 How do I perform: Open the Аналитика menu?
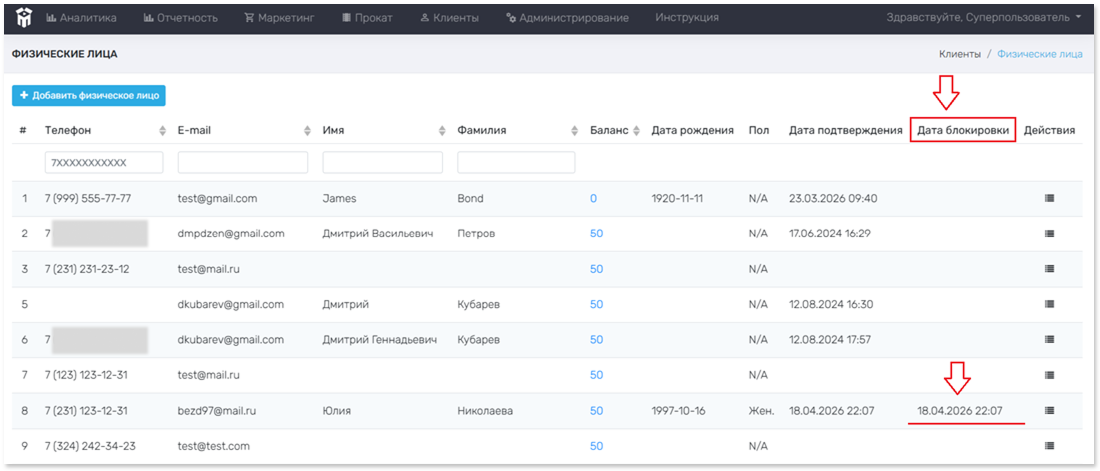coord(81,18)
